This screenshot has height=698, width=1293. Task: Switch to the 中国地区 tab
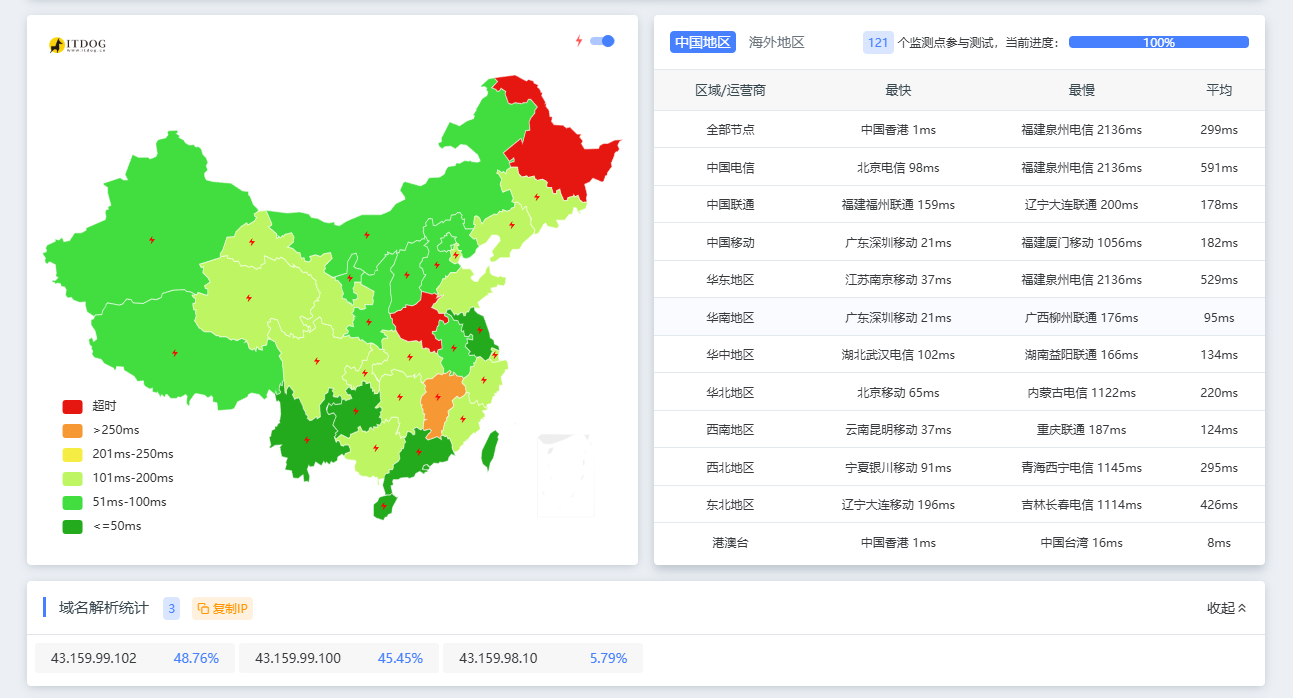tap(703, 42)
